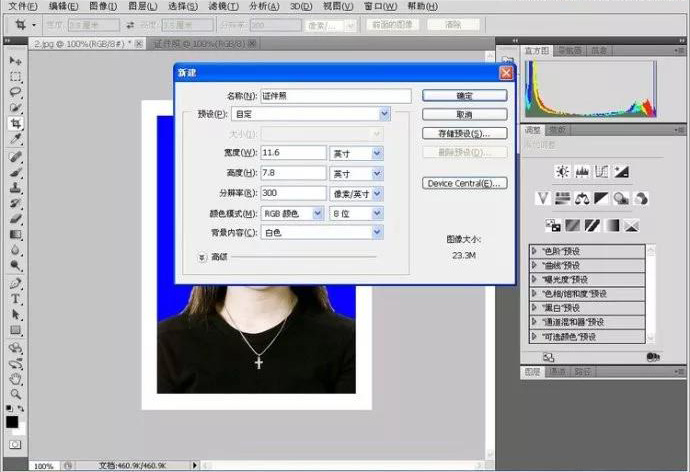Click the 确定 button in the dialog
This screenshot has width=690, height=472.
pyautogui.click(x=464, y=96)
